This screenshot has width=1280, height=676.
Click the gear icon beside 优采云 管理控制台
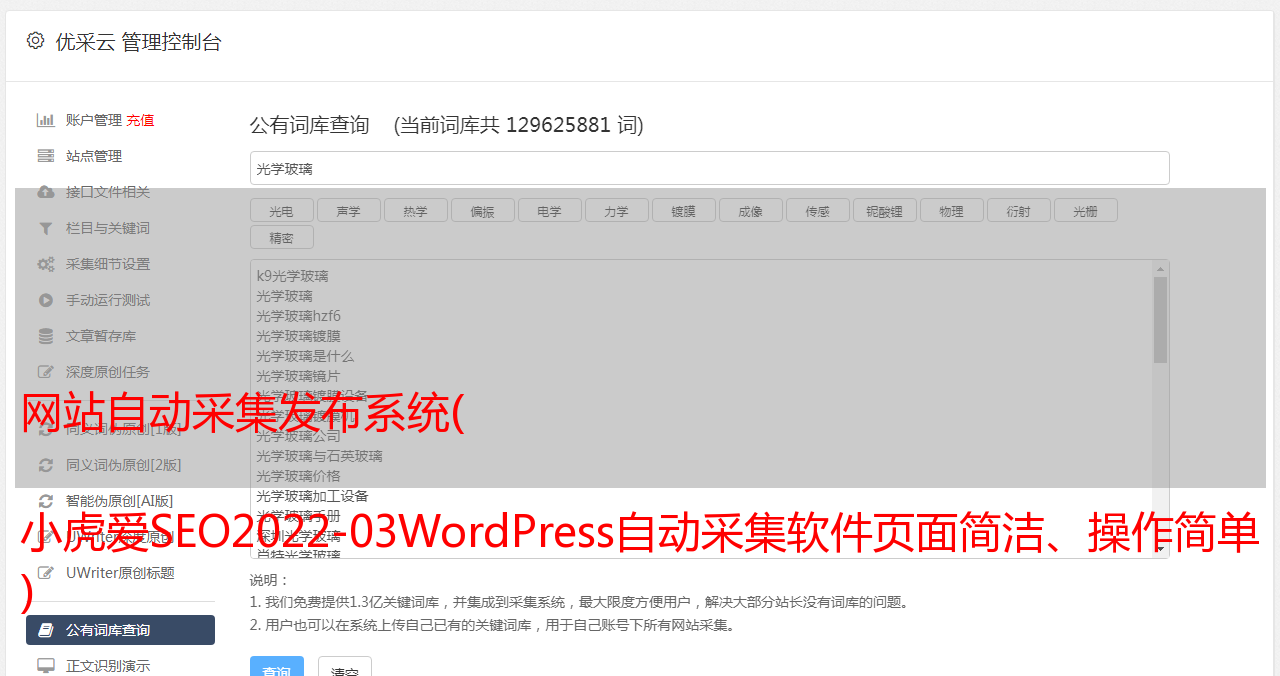click(x=36, y=41)
